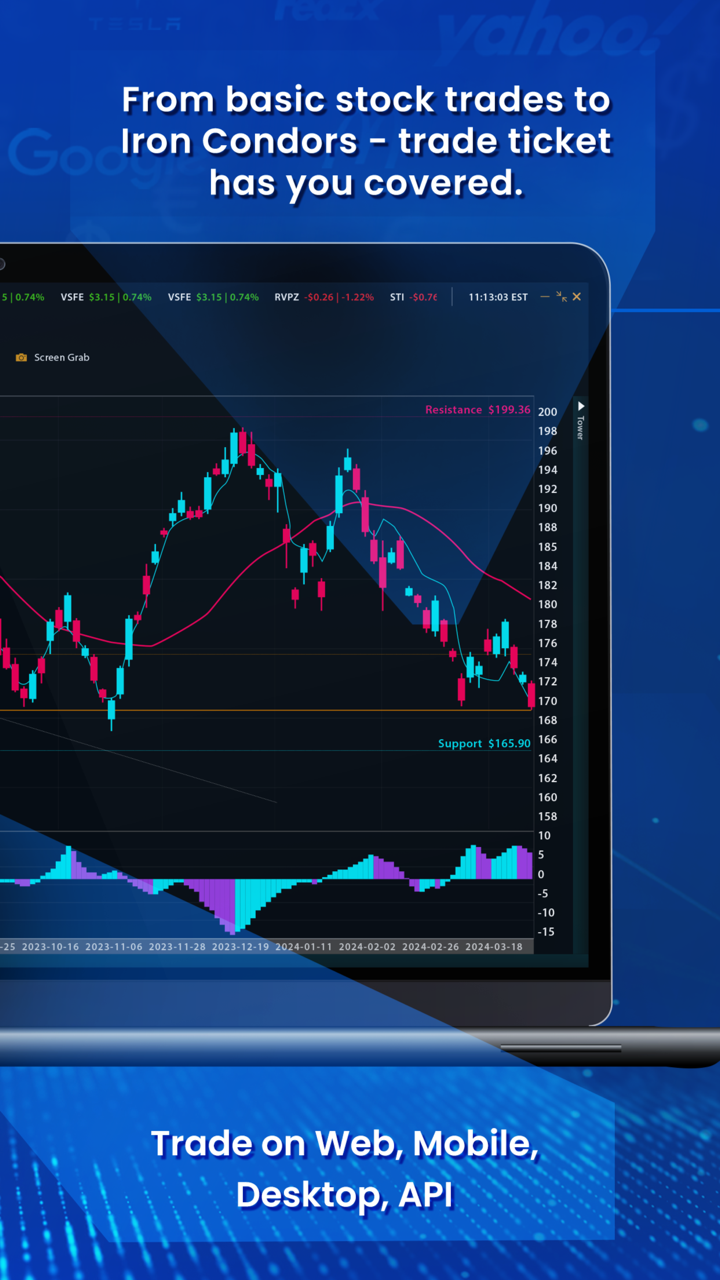Viewport: 720px width, 1280px height.
Task: Click the 2024-01-11 date on time axis
Action: point(303,946)
